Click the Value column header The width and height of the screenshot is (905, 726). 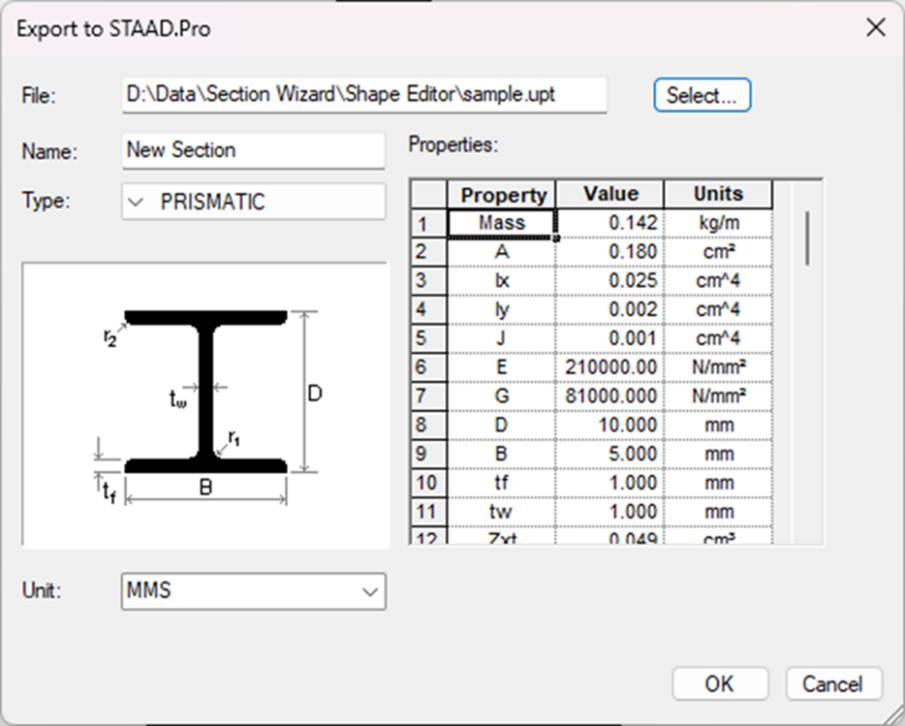(x=610, y=194)
